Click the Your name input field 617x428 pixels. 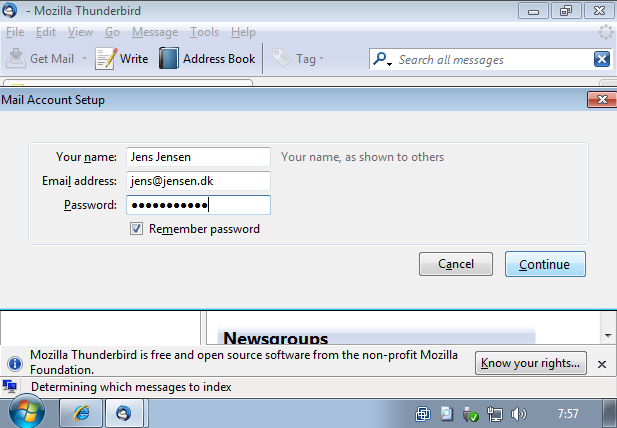(x=198, y=157)
